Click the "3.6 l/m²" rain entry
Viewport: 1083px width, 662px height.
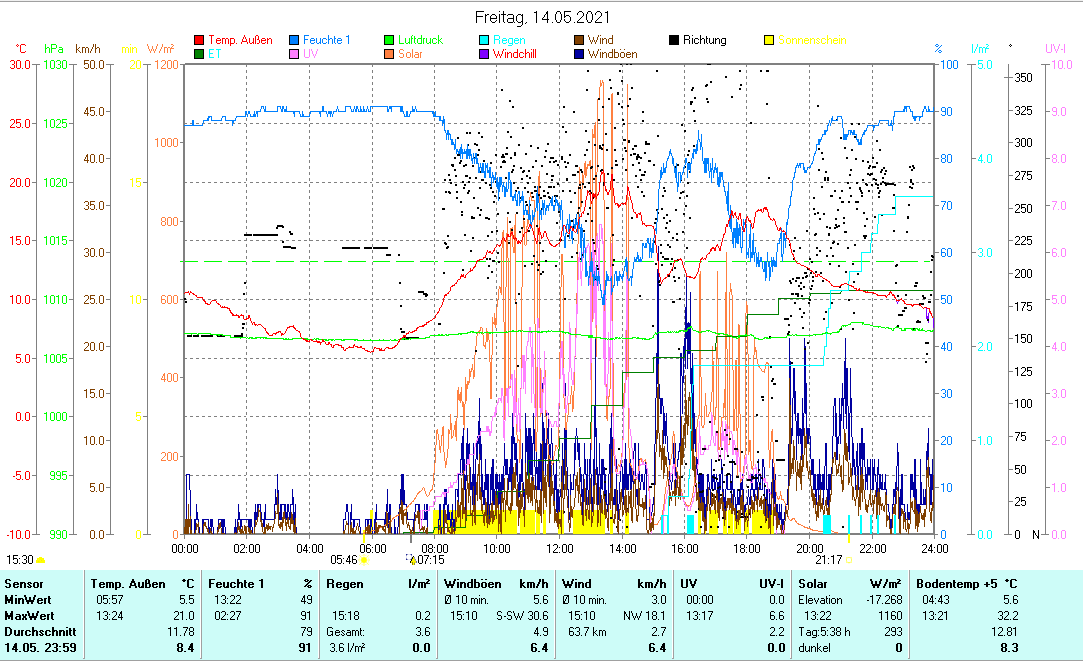347,648
